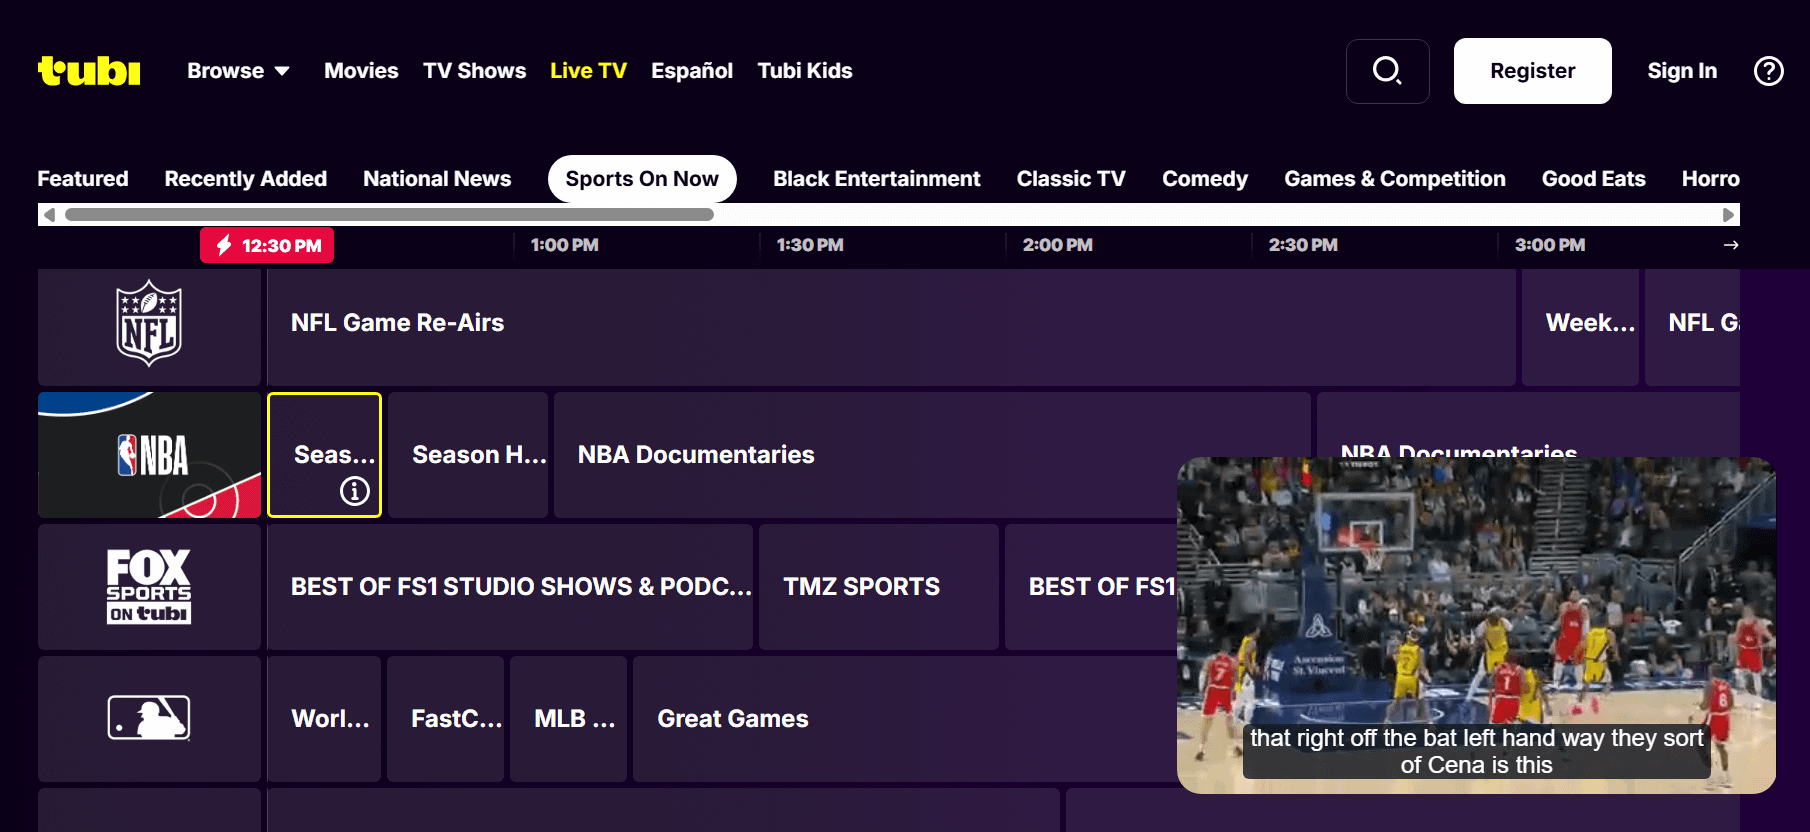This screenshot has height=832, width=1810.
Task: Click the Tubi logo
Action: 89,71
